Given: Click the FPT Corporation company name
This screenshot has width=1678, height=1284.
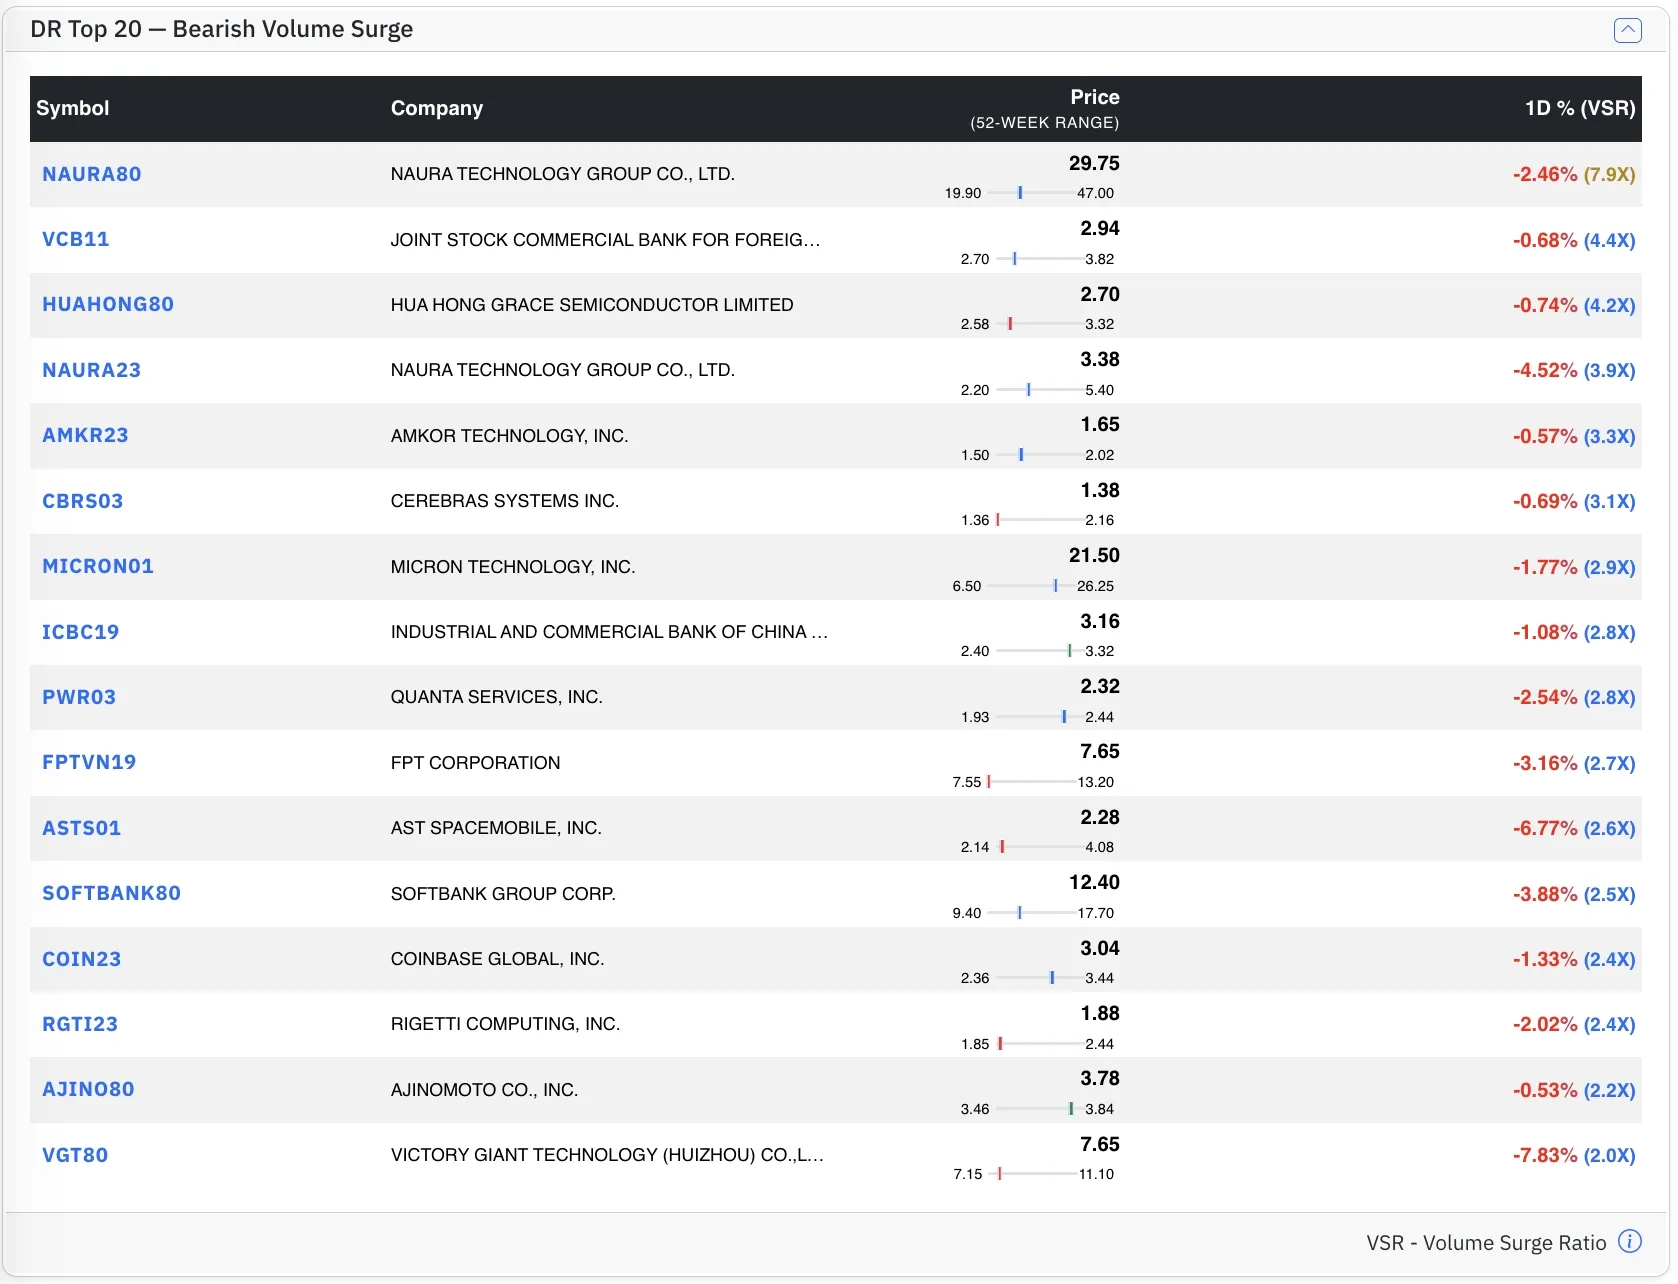Looking at the screenshot, I should pos(475,763).
